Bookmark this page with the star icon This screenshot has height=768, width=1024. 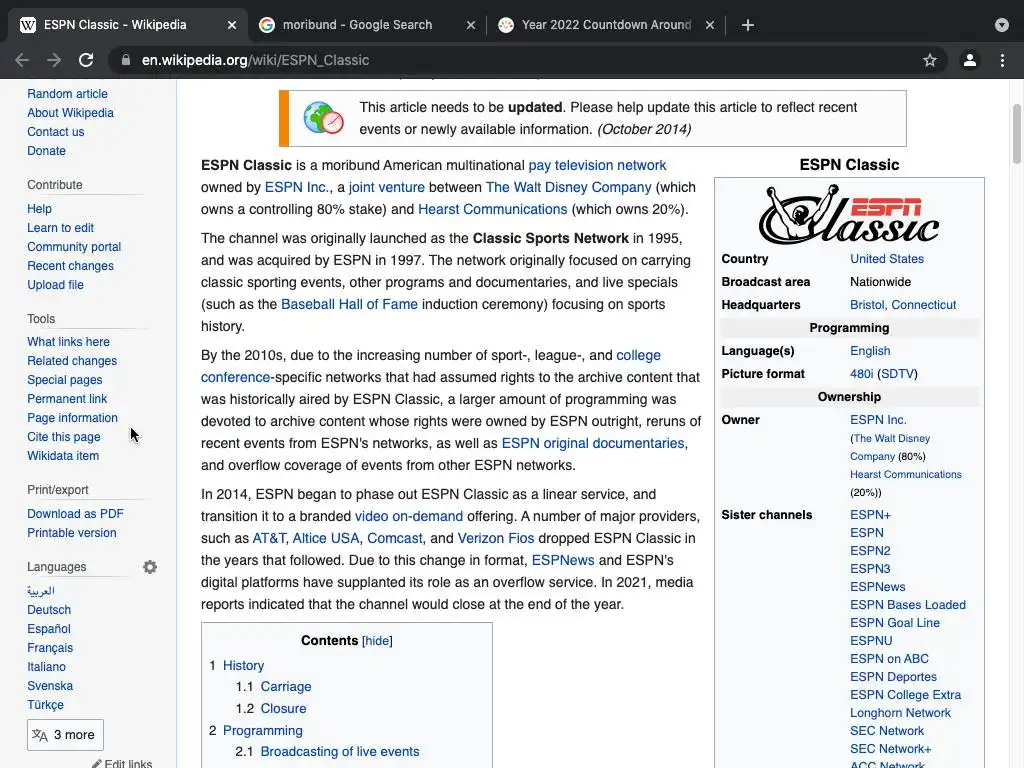point(930,60)
